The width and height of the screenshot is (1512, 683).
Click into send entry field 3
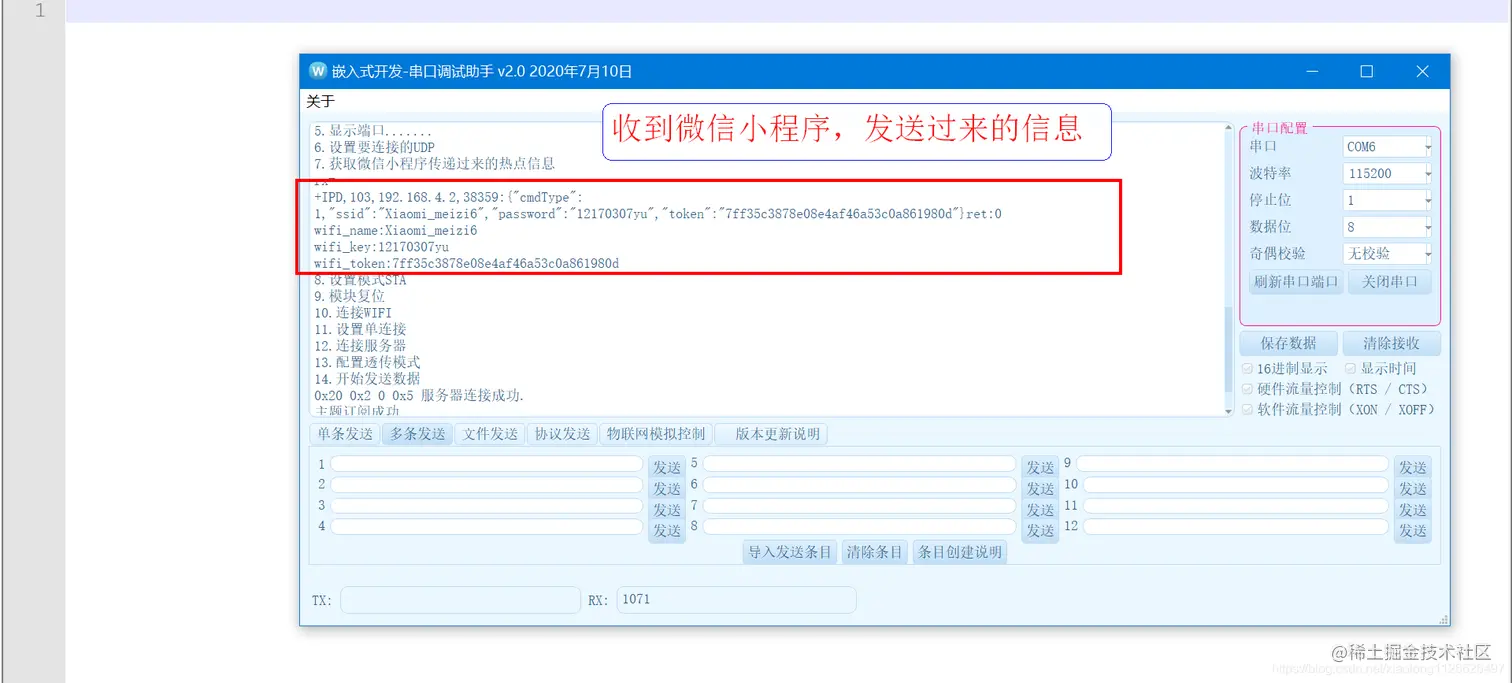487,506
